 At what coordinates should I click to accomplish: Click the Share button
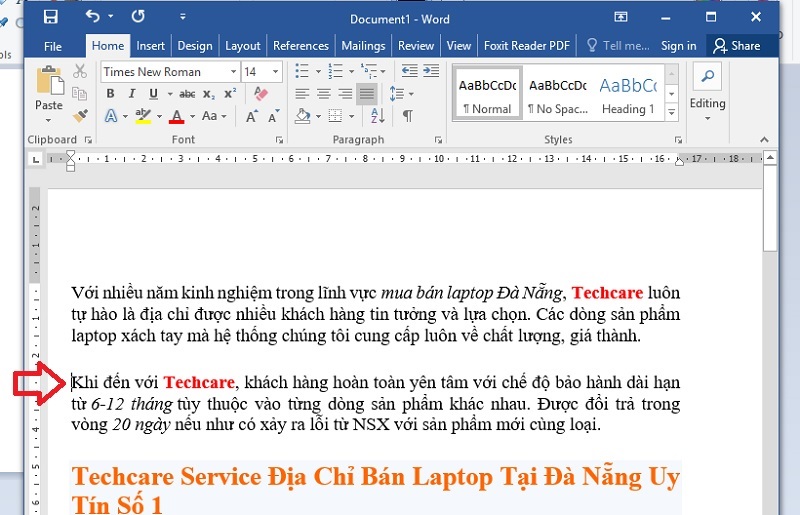click(x=737, y=46)
